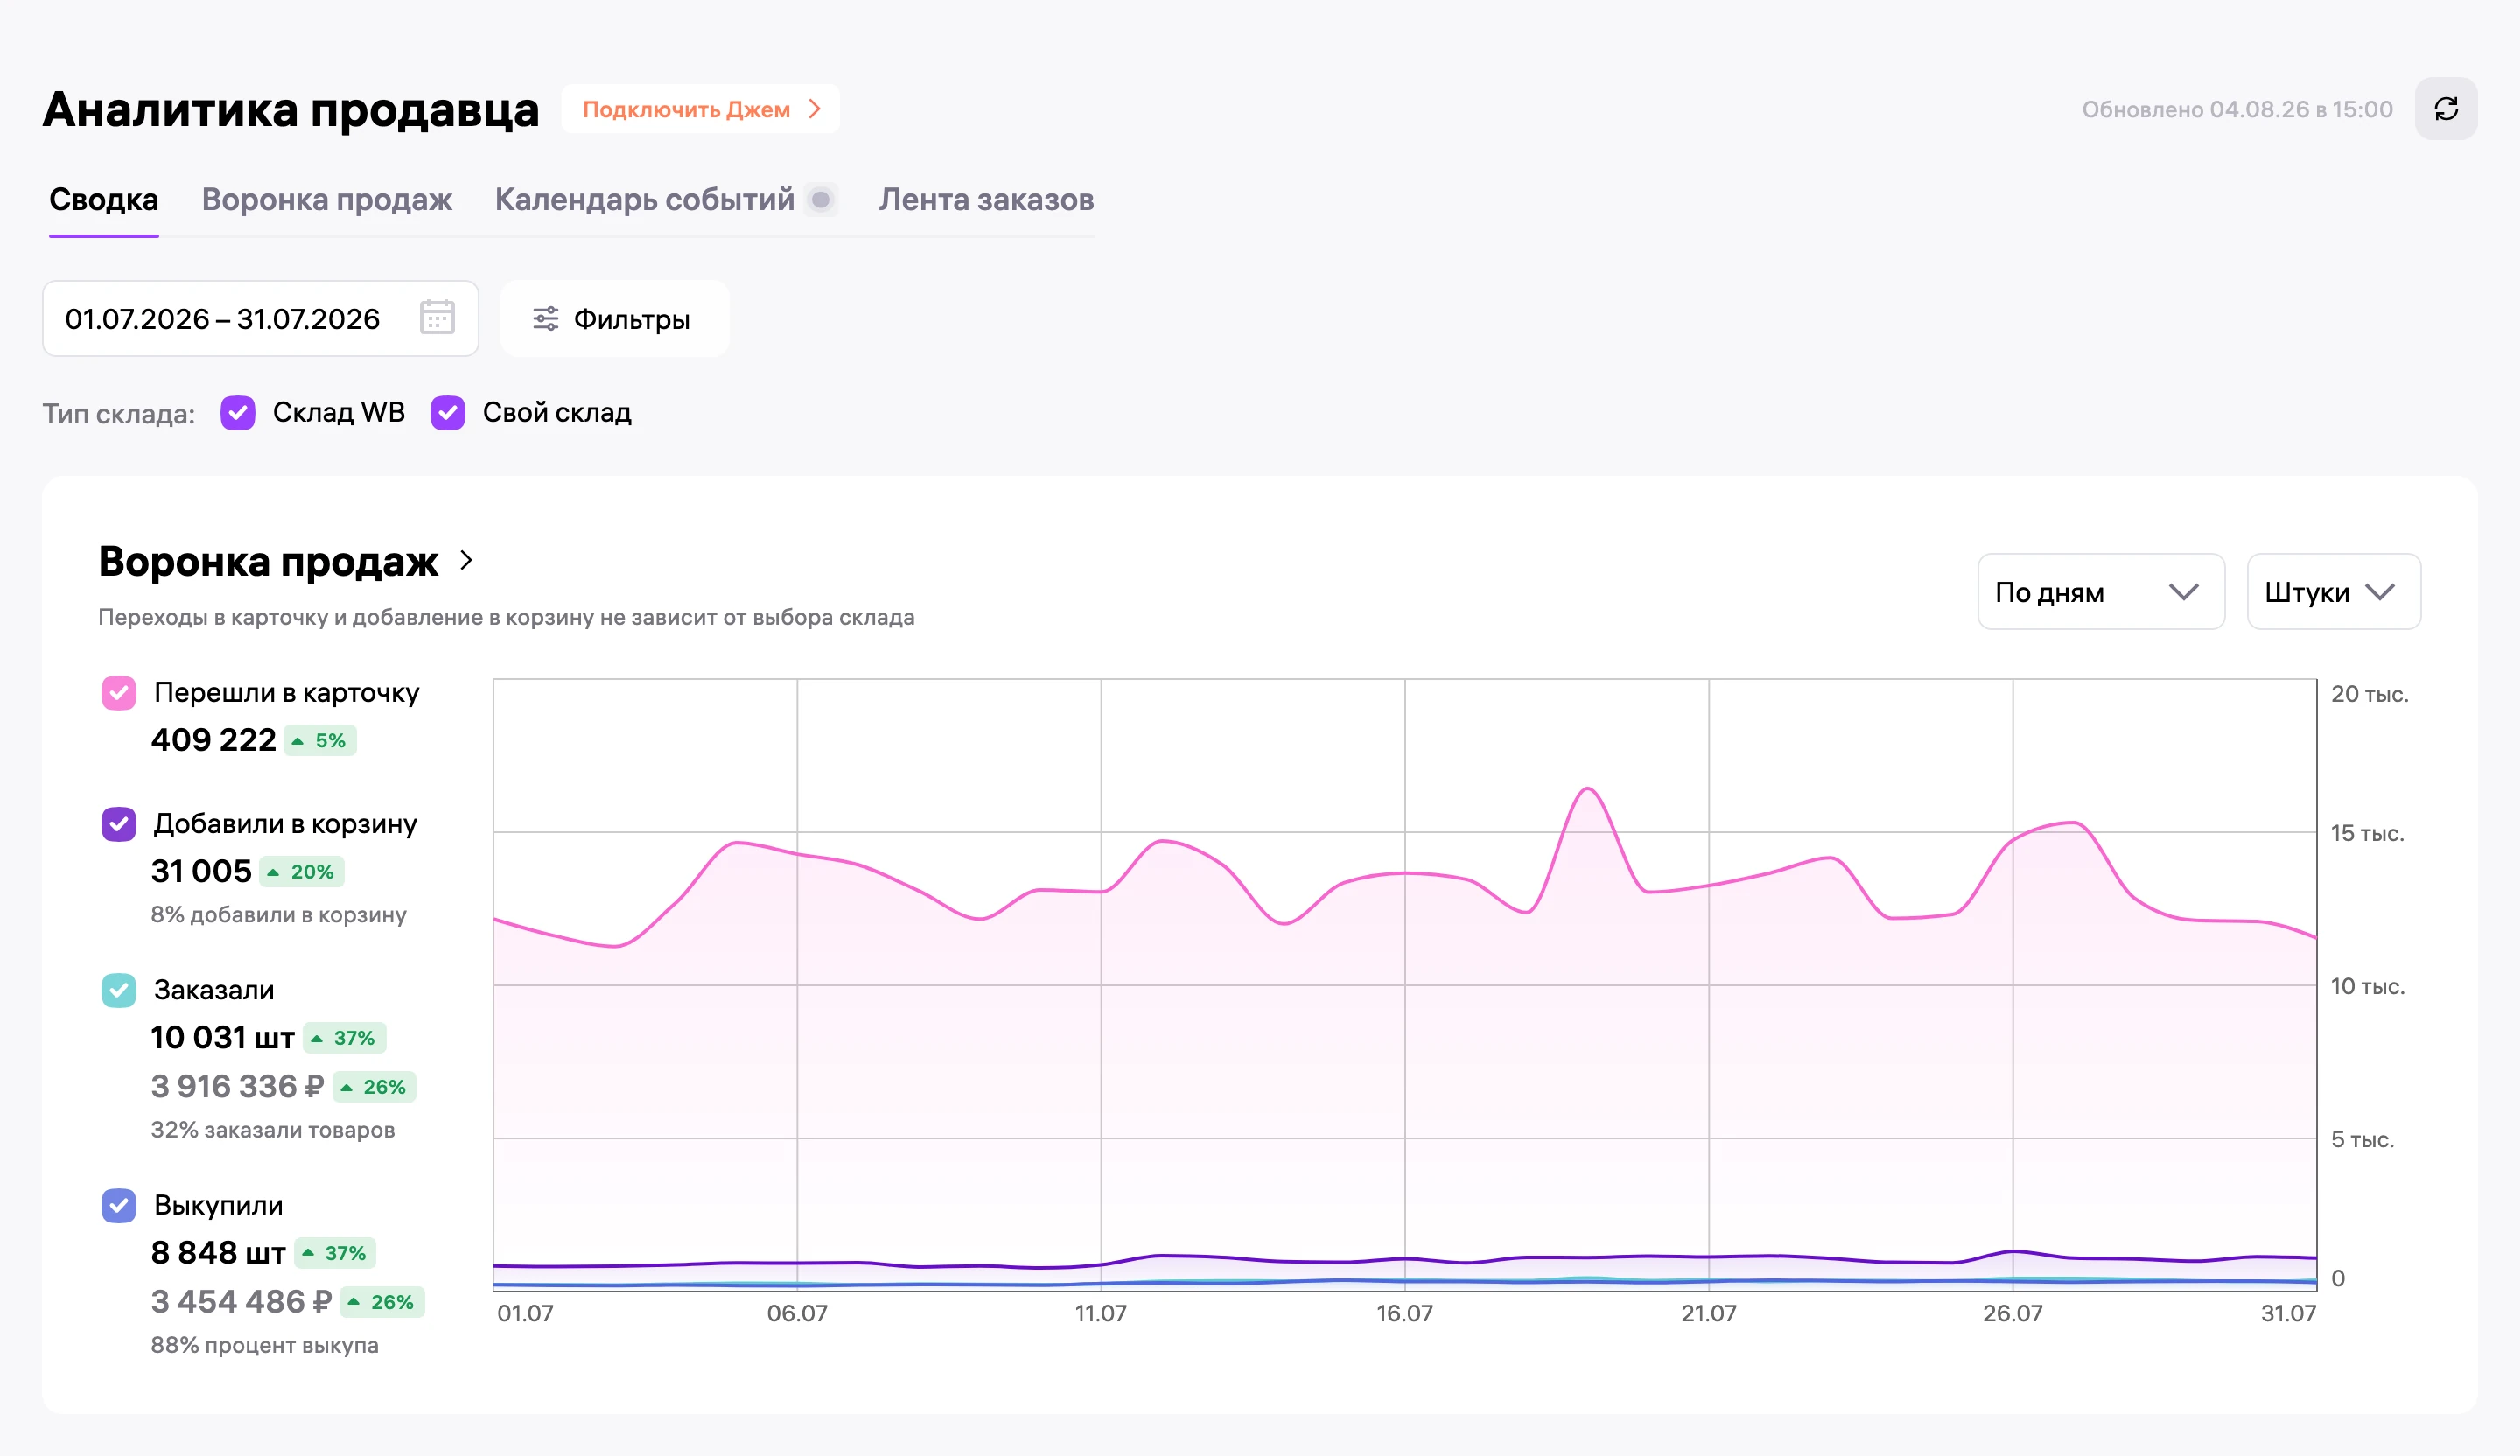Image resolution: width=2520 pixels, height=1456 pixels.
Task: Click the Фильтры sliders icon
Action: pos(545,319)
